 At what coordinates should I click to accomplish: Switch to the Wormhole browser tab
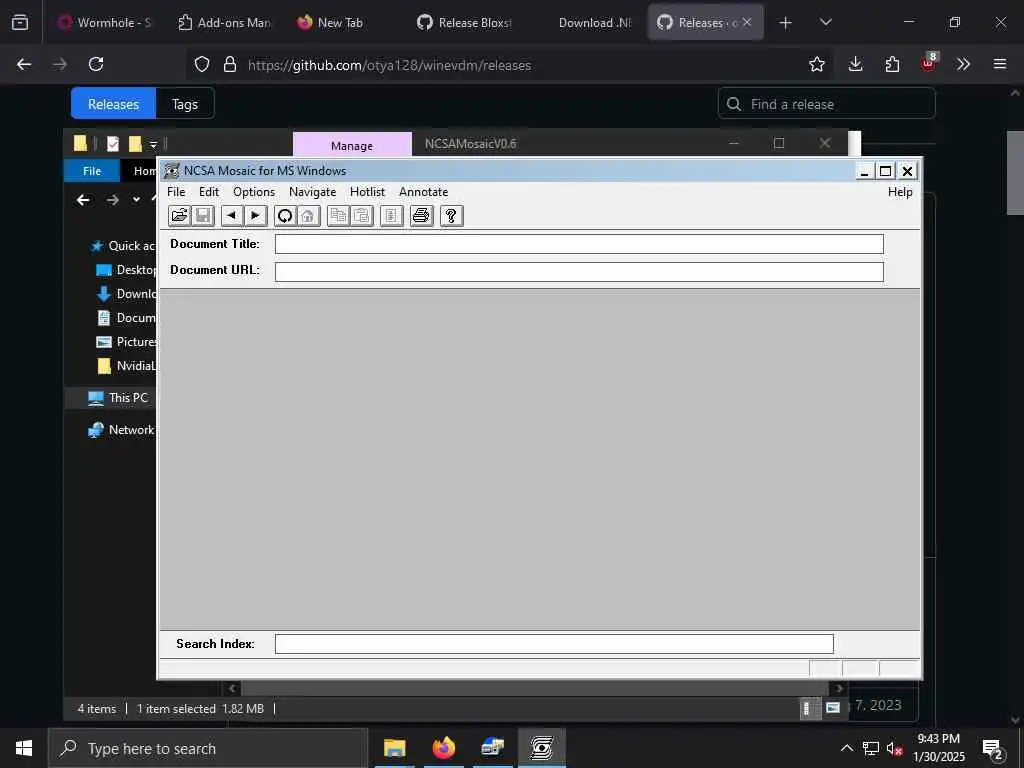coord(104,23)
